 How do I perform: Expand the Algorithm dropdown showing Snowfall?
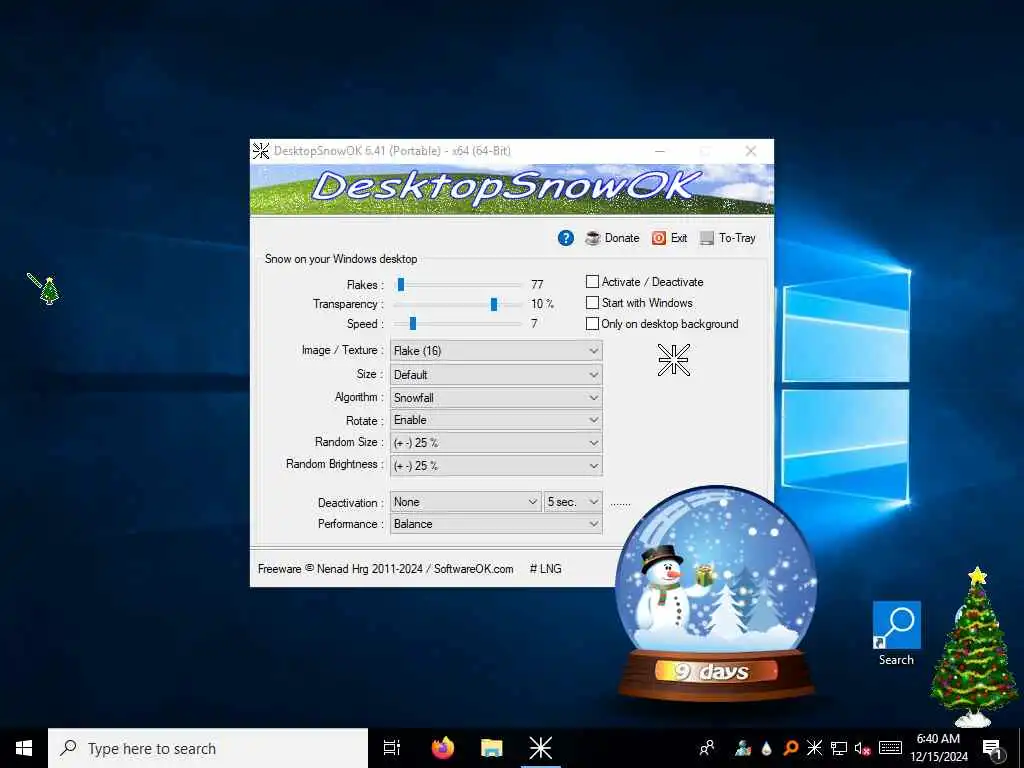(x=496, y=398)
